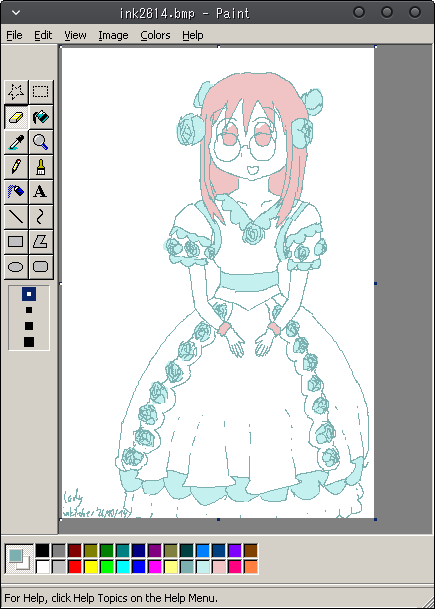Pick the pale yellow swatch
435x609 pixels.
point(171,567)
